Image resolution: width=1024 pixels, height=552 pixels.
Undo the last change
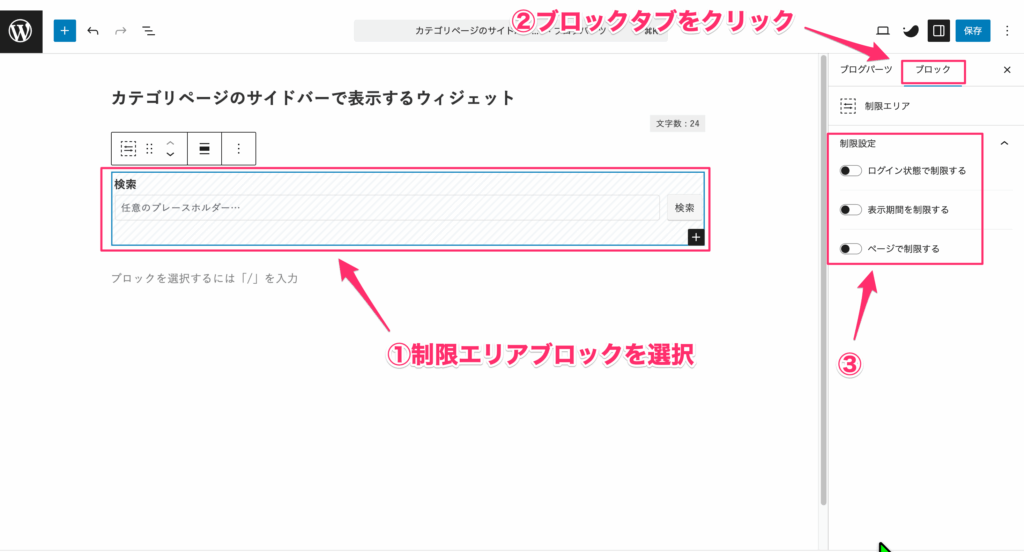pyautogui.click(x=93, y=31)
